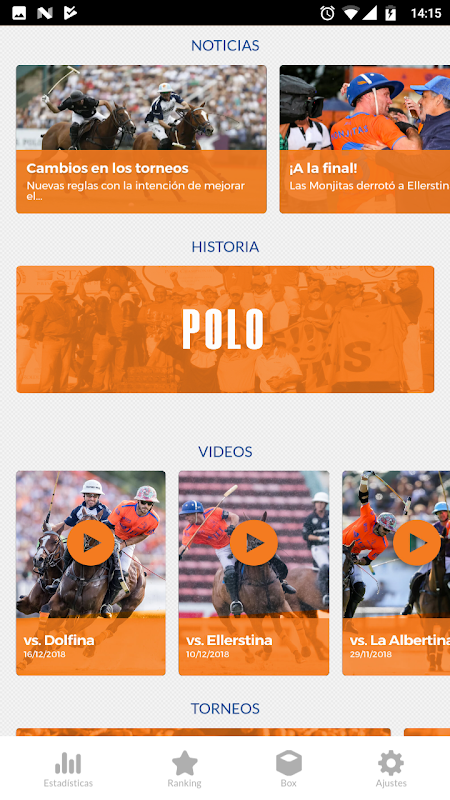Select the vs. Dolfina video title
Image resolution: width=450 pixels, height=800 pixels.
(59, 640)
